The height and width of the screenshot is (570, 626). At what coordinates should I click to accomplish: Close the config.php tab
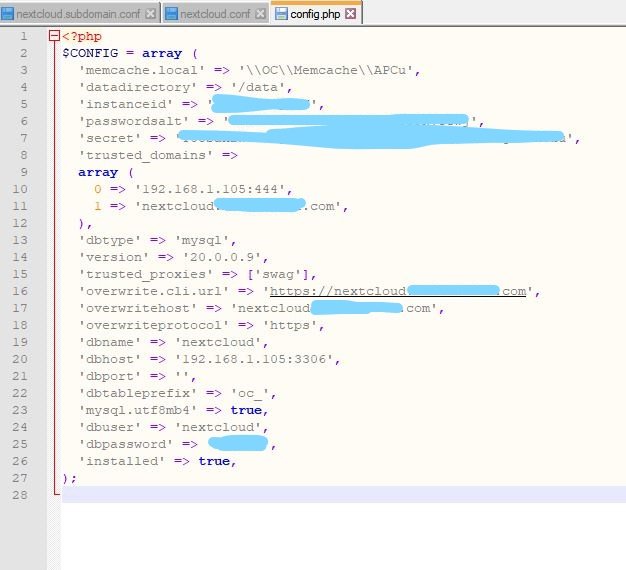point(351,14)
